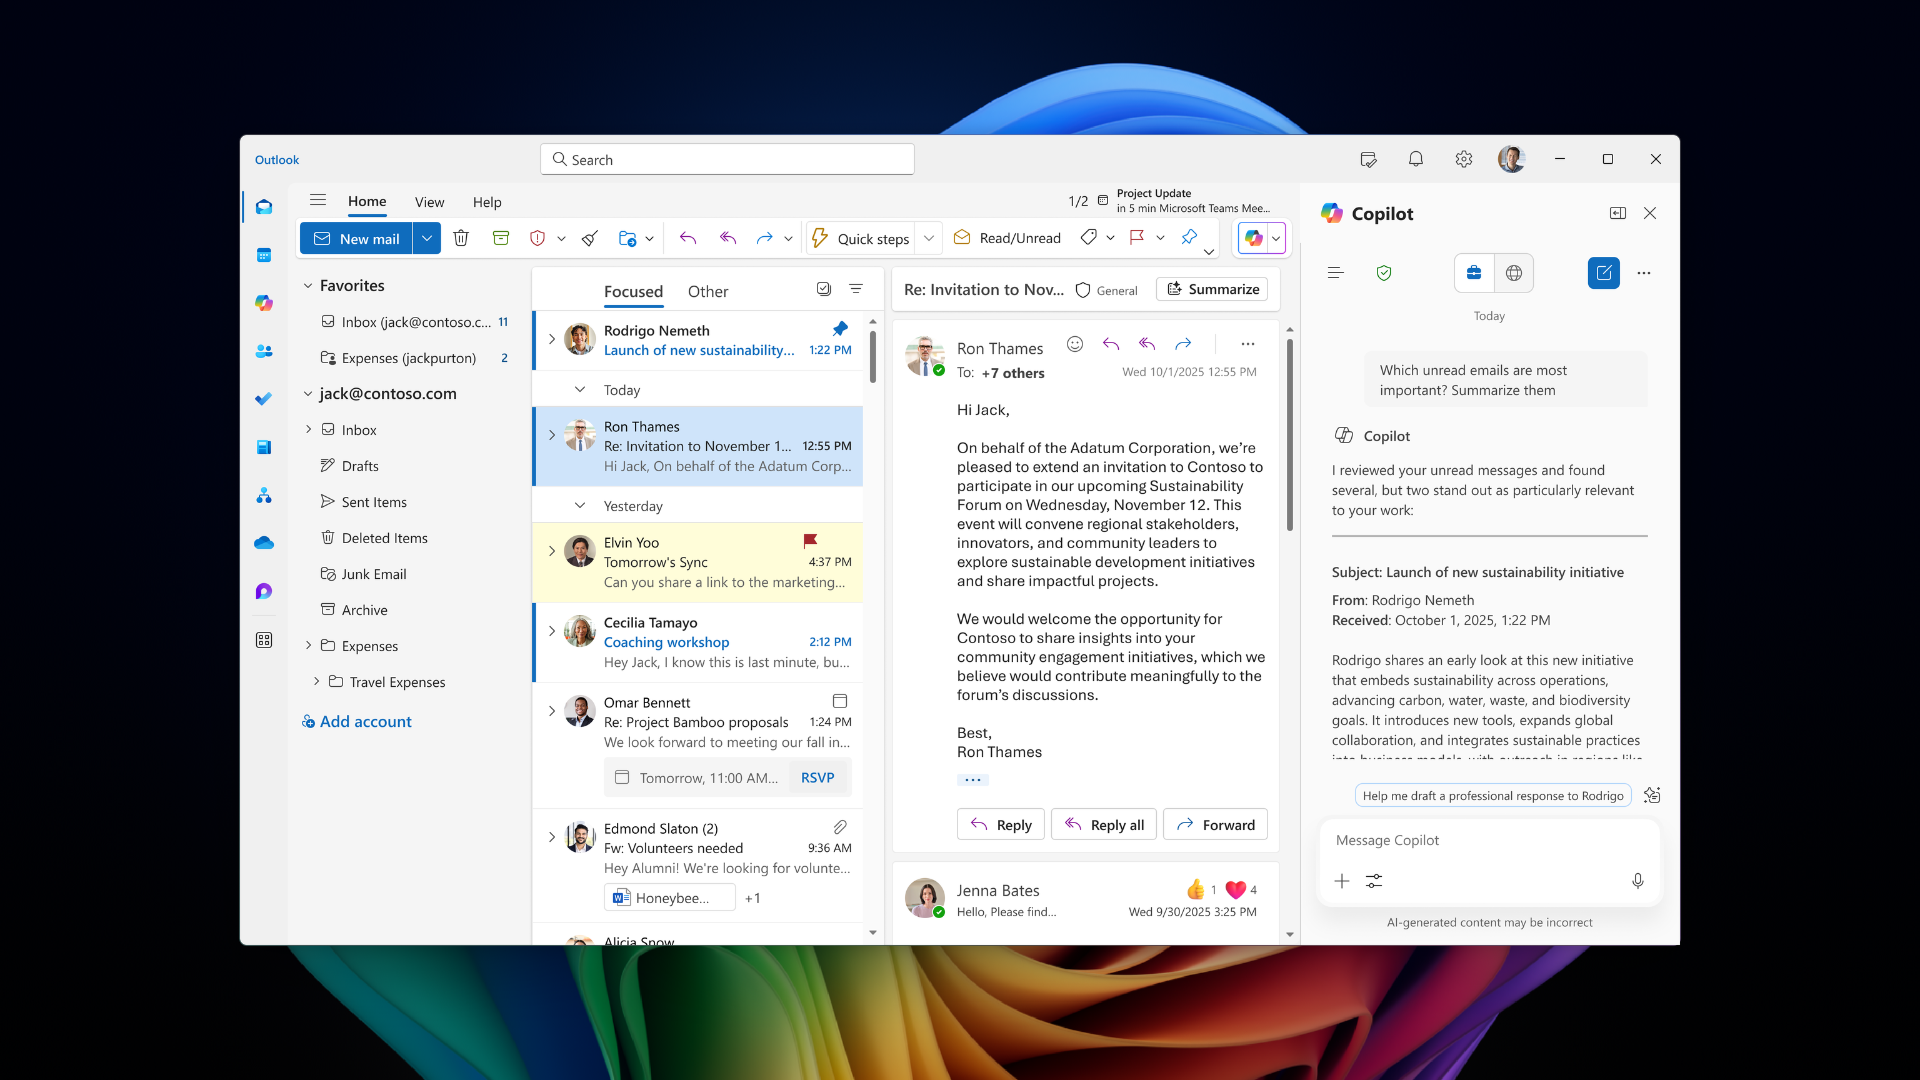Open the Calendar app in the sidebar
1920x1080 pixels.
(264, 255)
